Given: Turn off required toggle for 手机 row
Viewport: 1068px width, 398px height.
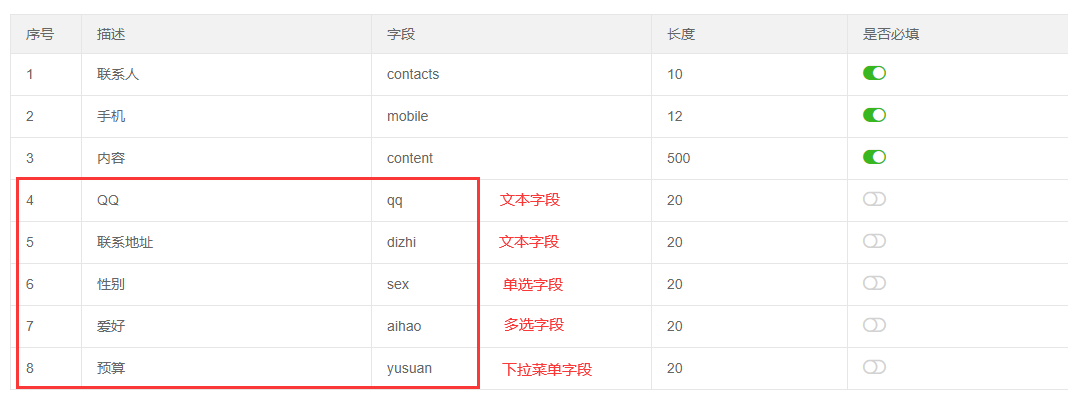Looking at the screenshot, I should (874, 115).
